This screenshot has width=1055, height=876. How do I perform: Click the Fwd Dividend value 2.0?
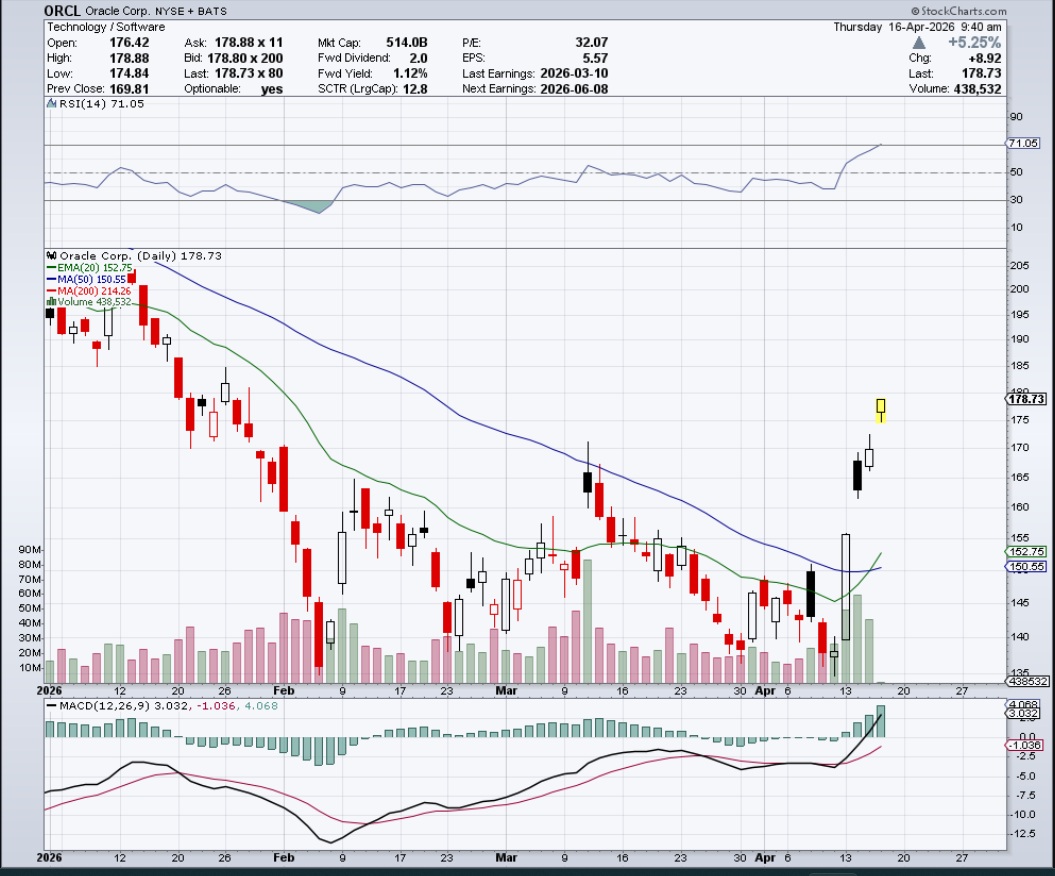point(418,58)
